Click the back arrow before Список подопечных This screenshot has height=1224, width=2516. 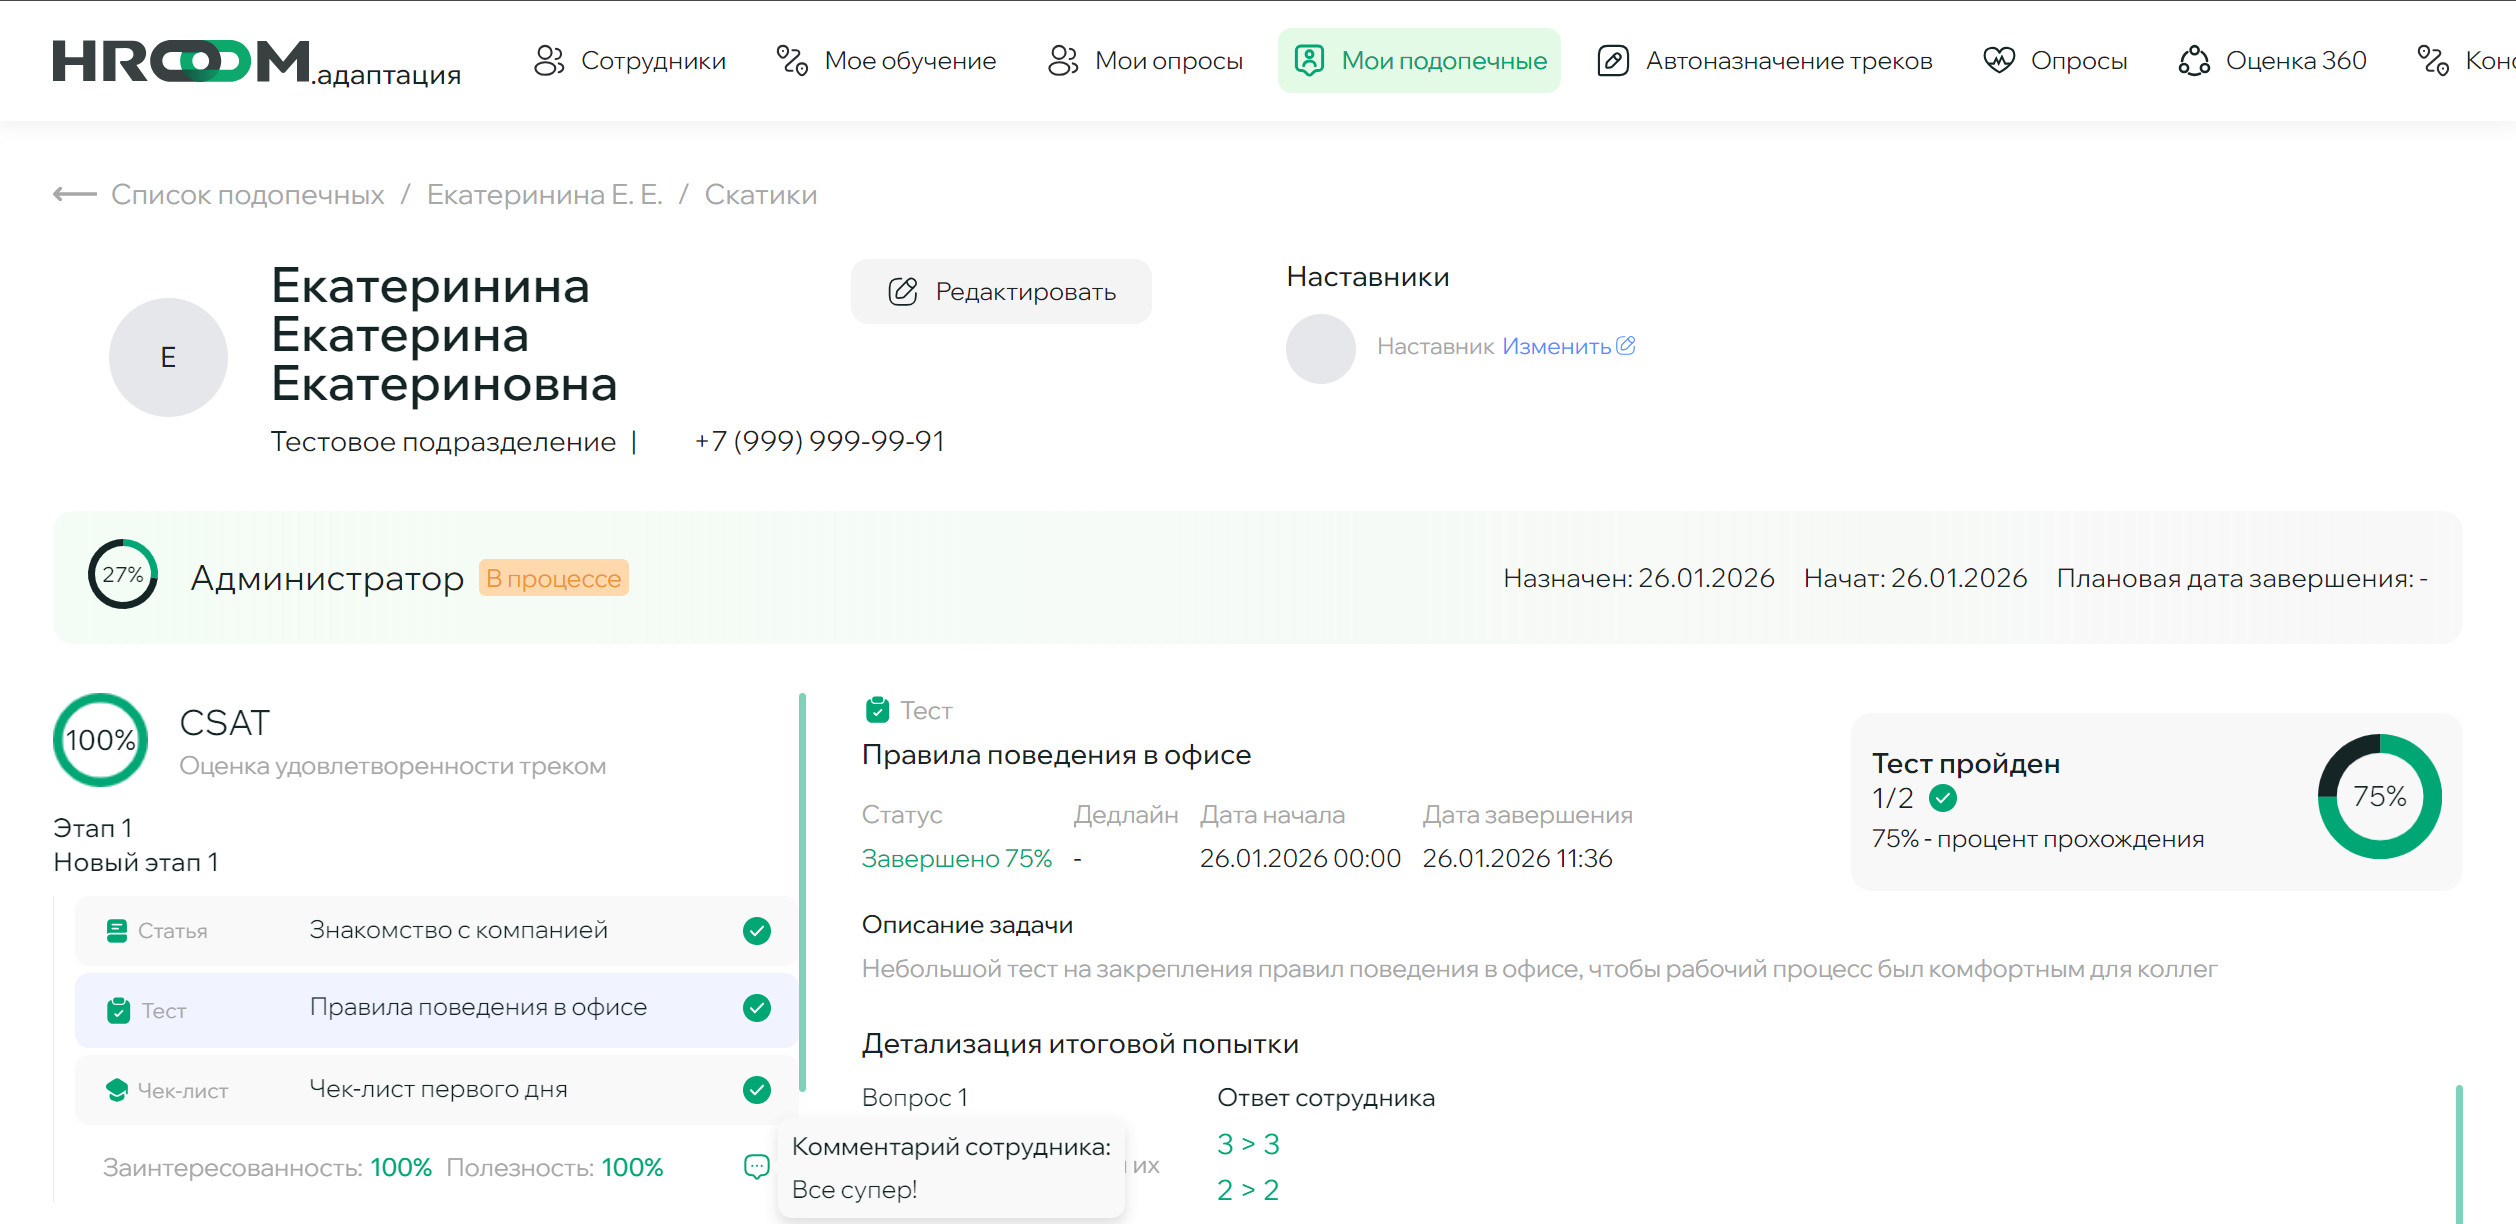coord(74,195)
